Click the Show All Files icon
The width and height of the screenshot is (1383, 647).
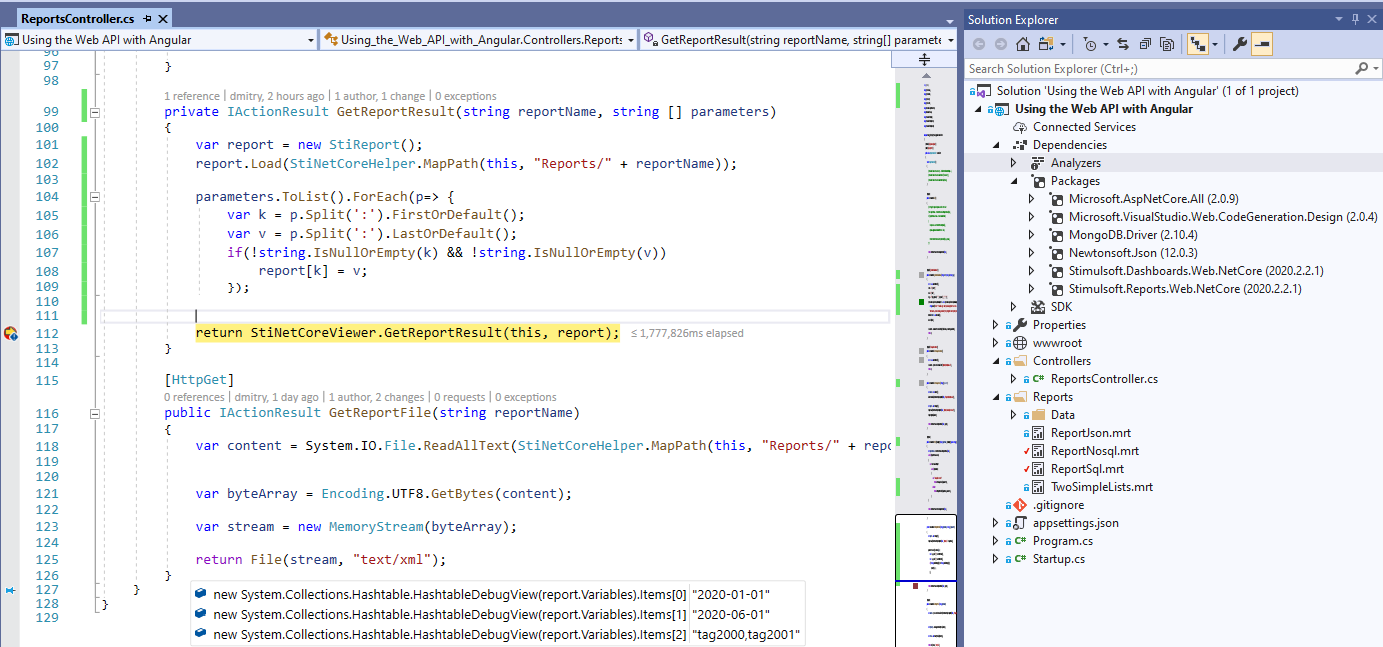tap(1167, 44)
